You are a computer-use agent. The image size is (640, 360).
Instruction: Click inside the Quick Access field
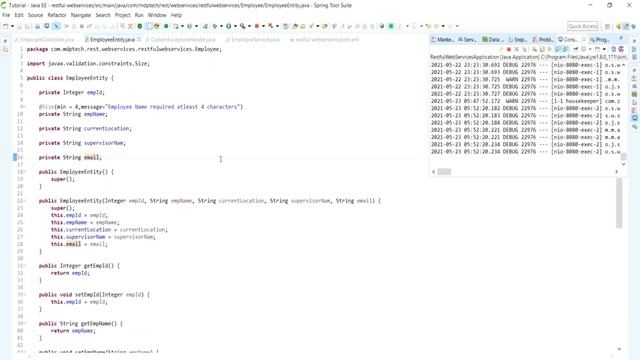[x=582, y=26]
